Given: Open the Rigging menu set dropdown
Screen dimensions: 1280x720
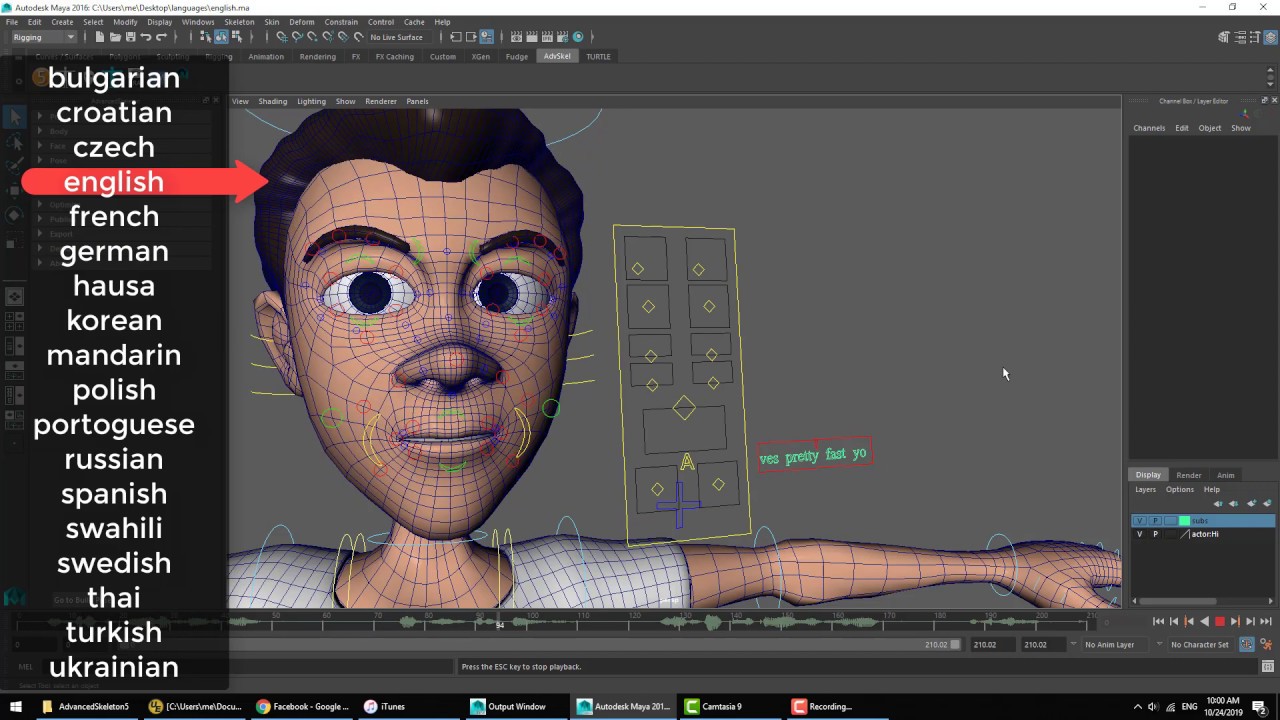Looking at the screenshot, I should tap(44, 37).
